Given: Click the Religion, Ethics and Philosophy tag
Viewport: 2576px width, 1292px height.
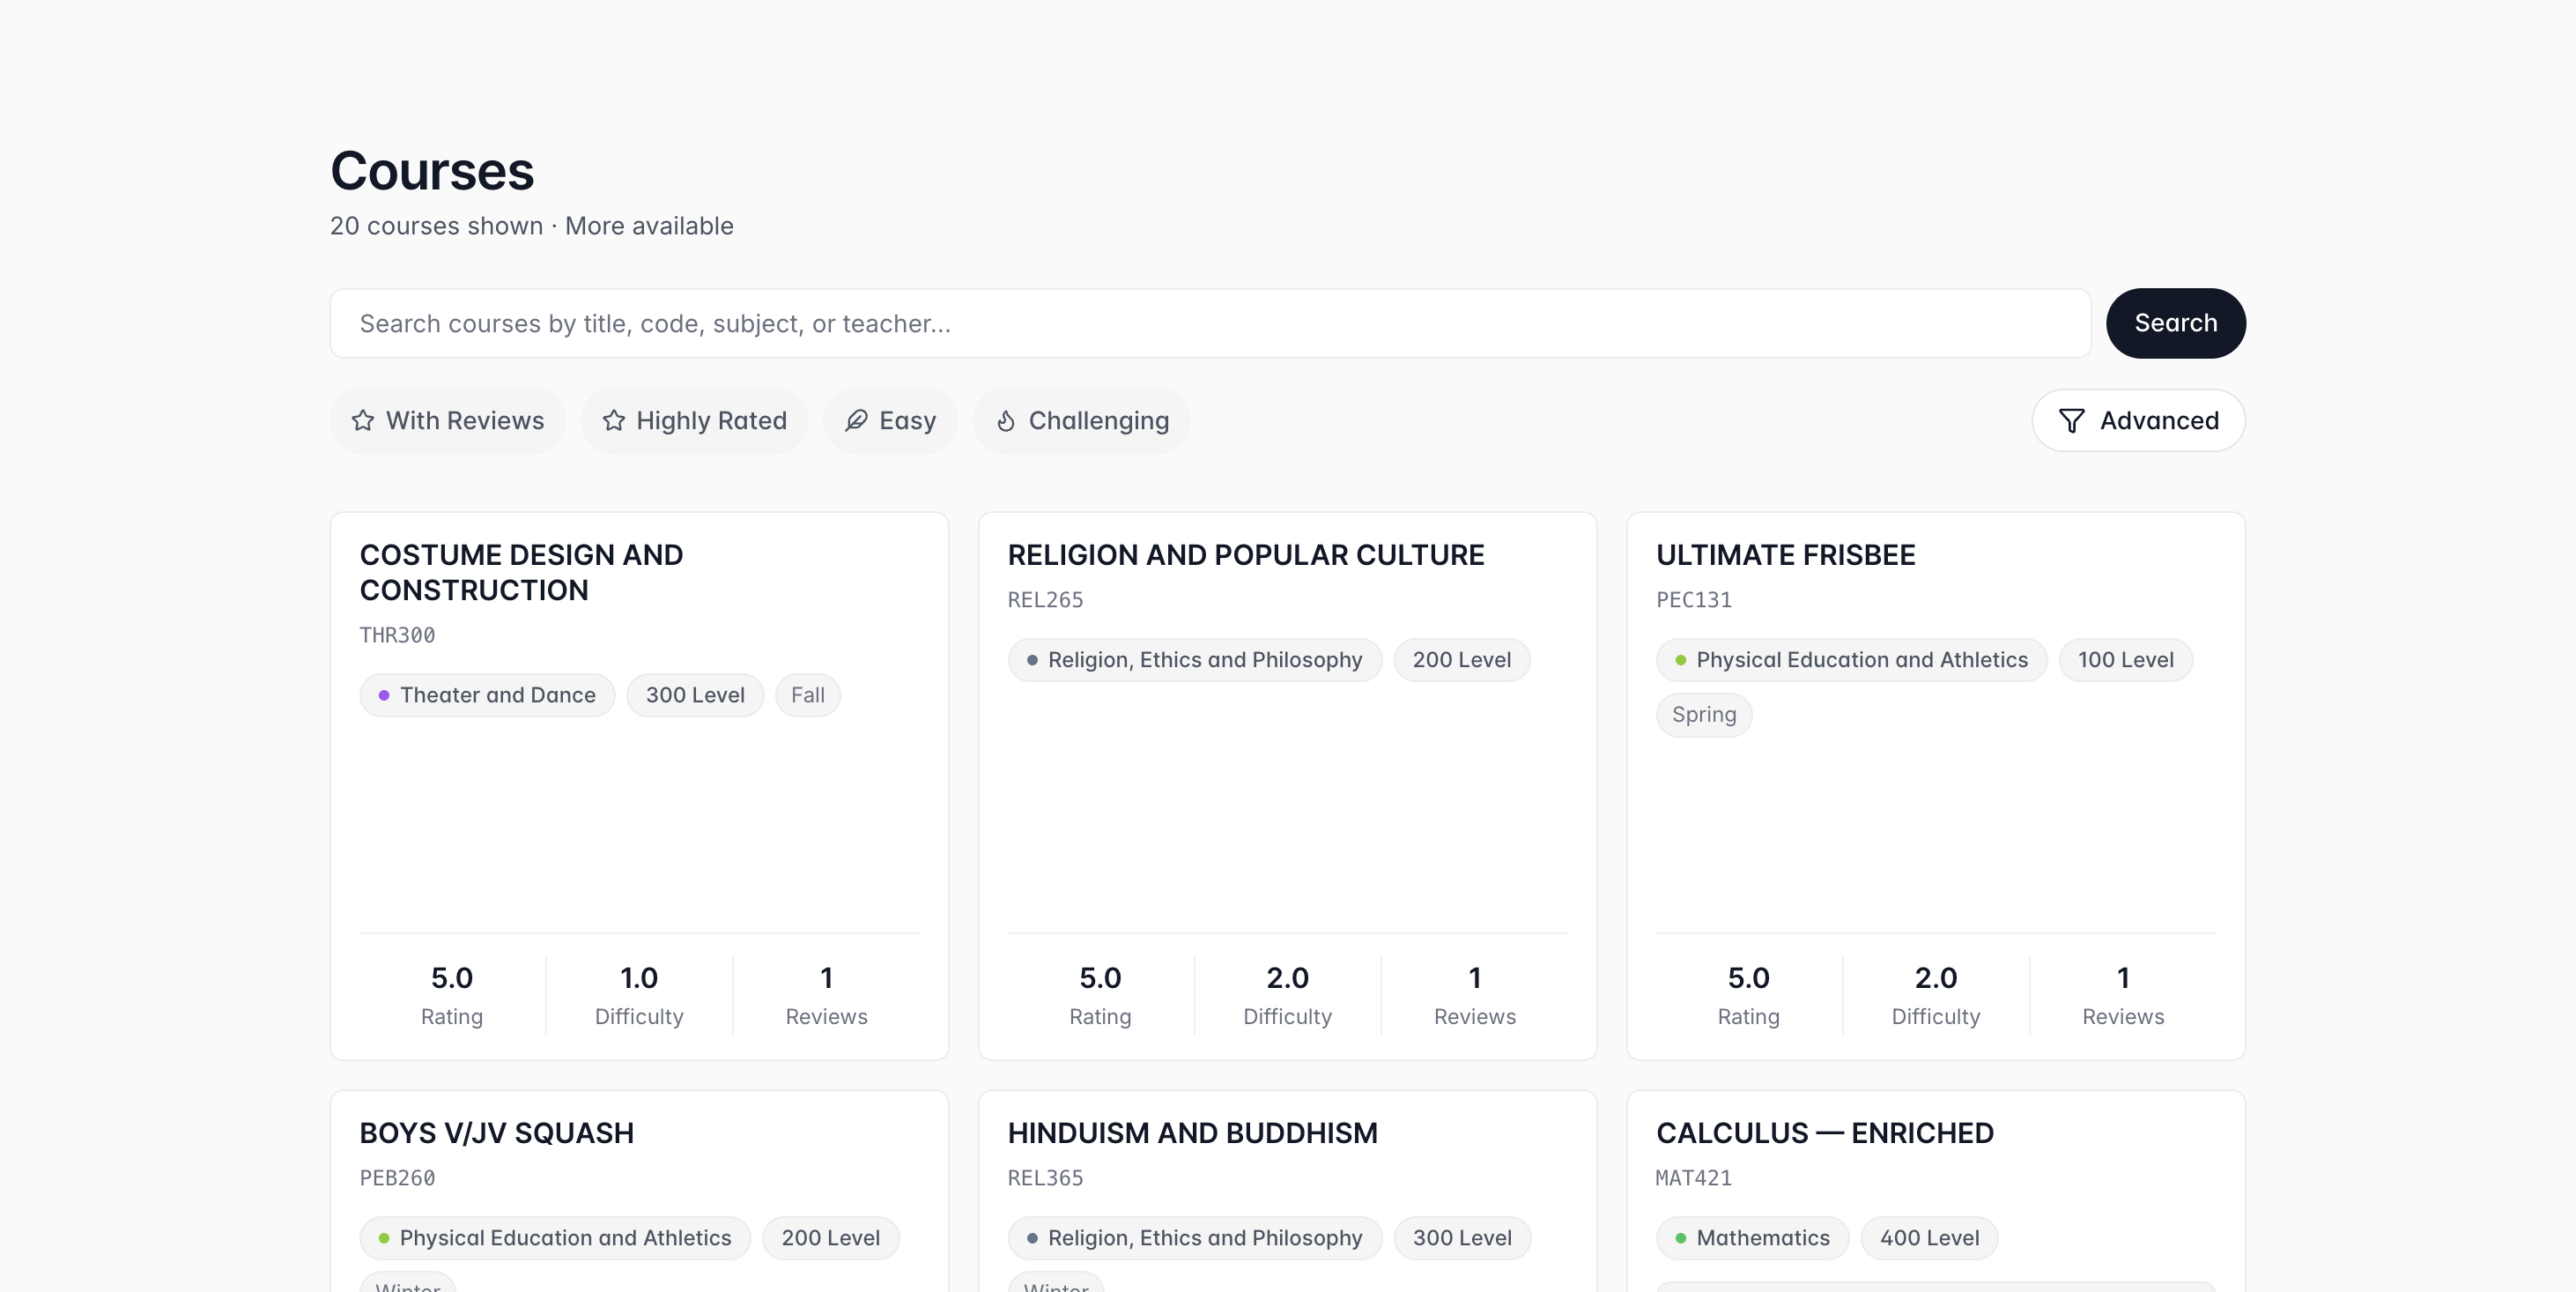Looking at the screenshot, I should pos(1193,660).
